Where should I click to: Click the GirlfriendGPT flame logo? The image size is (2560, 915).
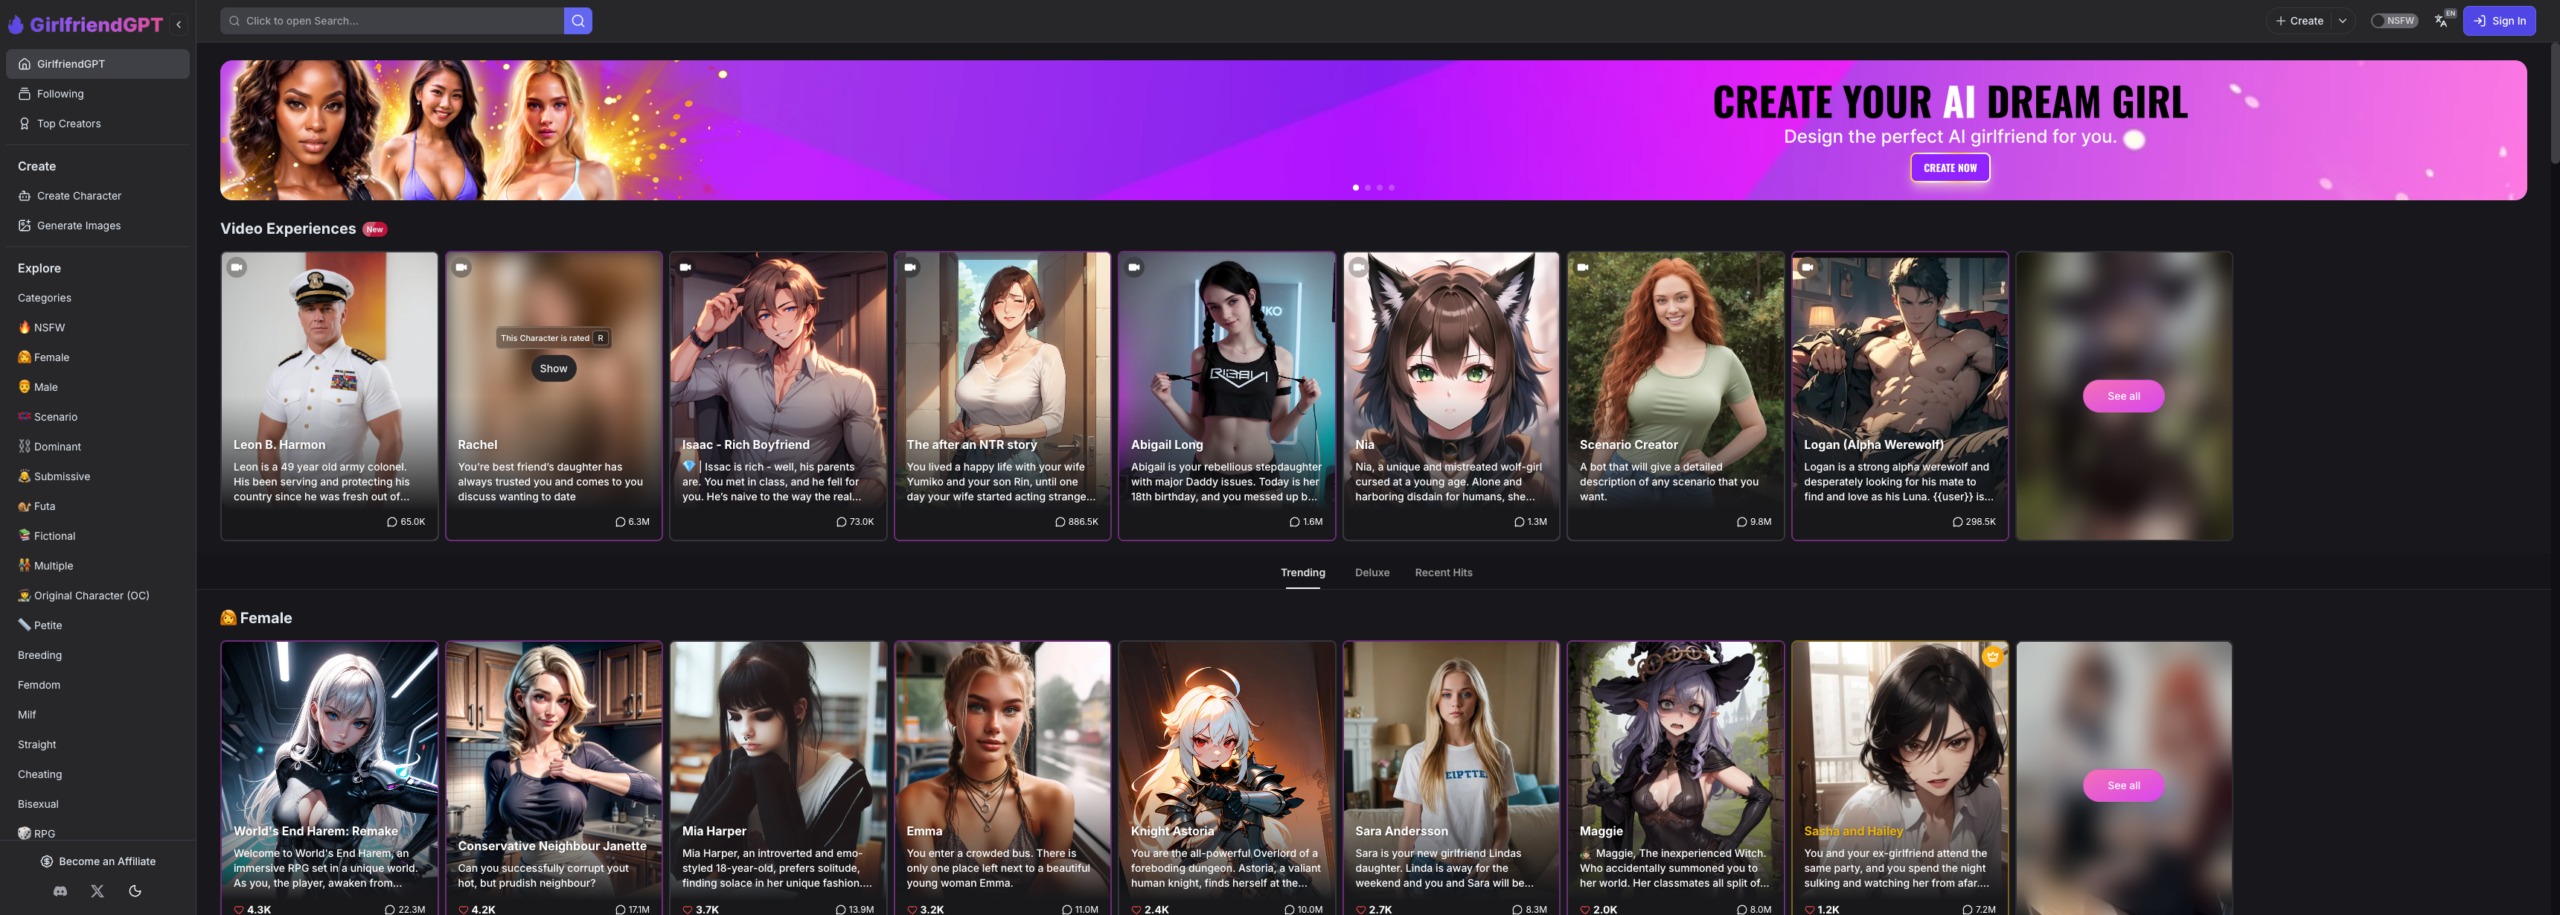[x=16, y=25]
